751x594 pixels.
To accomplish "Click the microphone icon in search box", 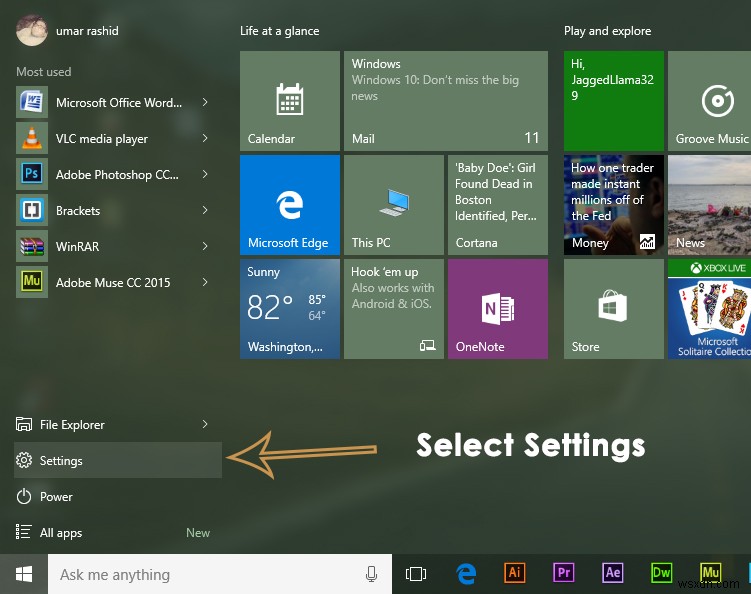I will point(372,574).
